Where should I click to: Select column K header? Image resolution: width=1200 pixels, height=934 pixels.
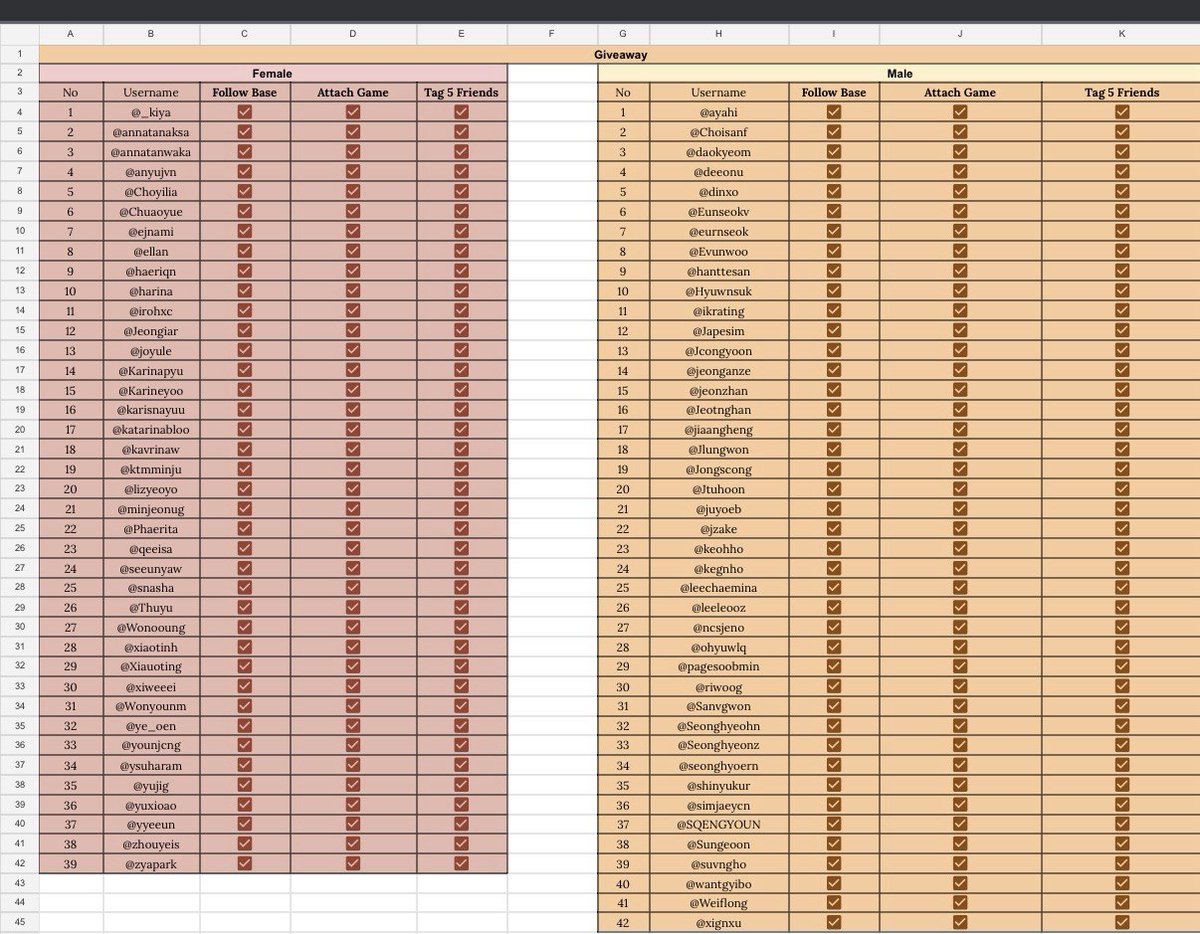1121,34
